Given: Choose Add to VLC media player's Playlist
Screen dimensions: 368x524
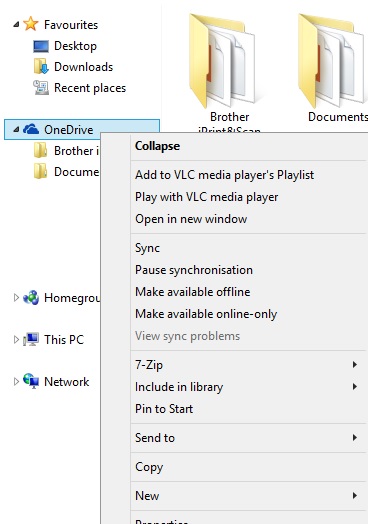Looking at the screenshot, I should [x=224, y=175].
